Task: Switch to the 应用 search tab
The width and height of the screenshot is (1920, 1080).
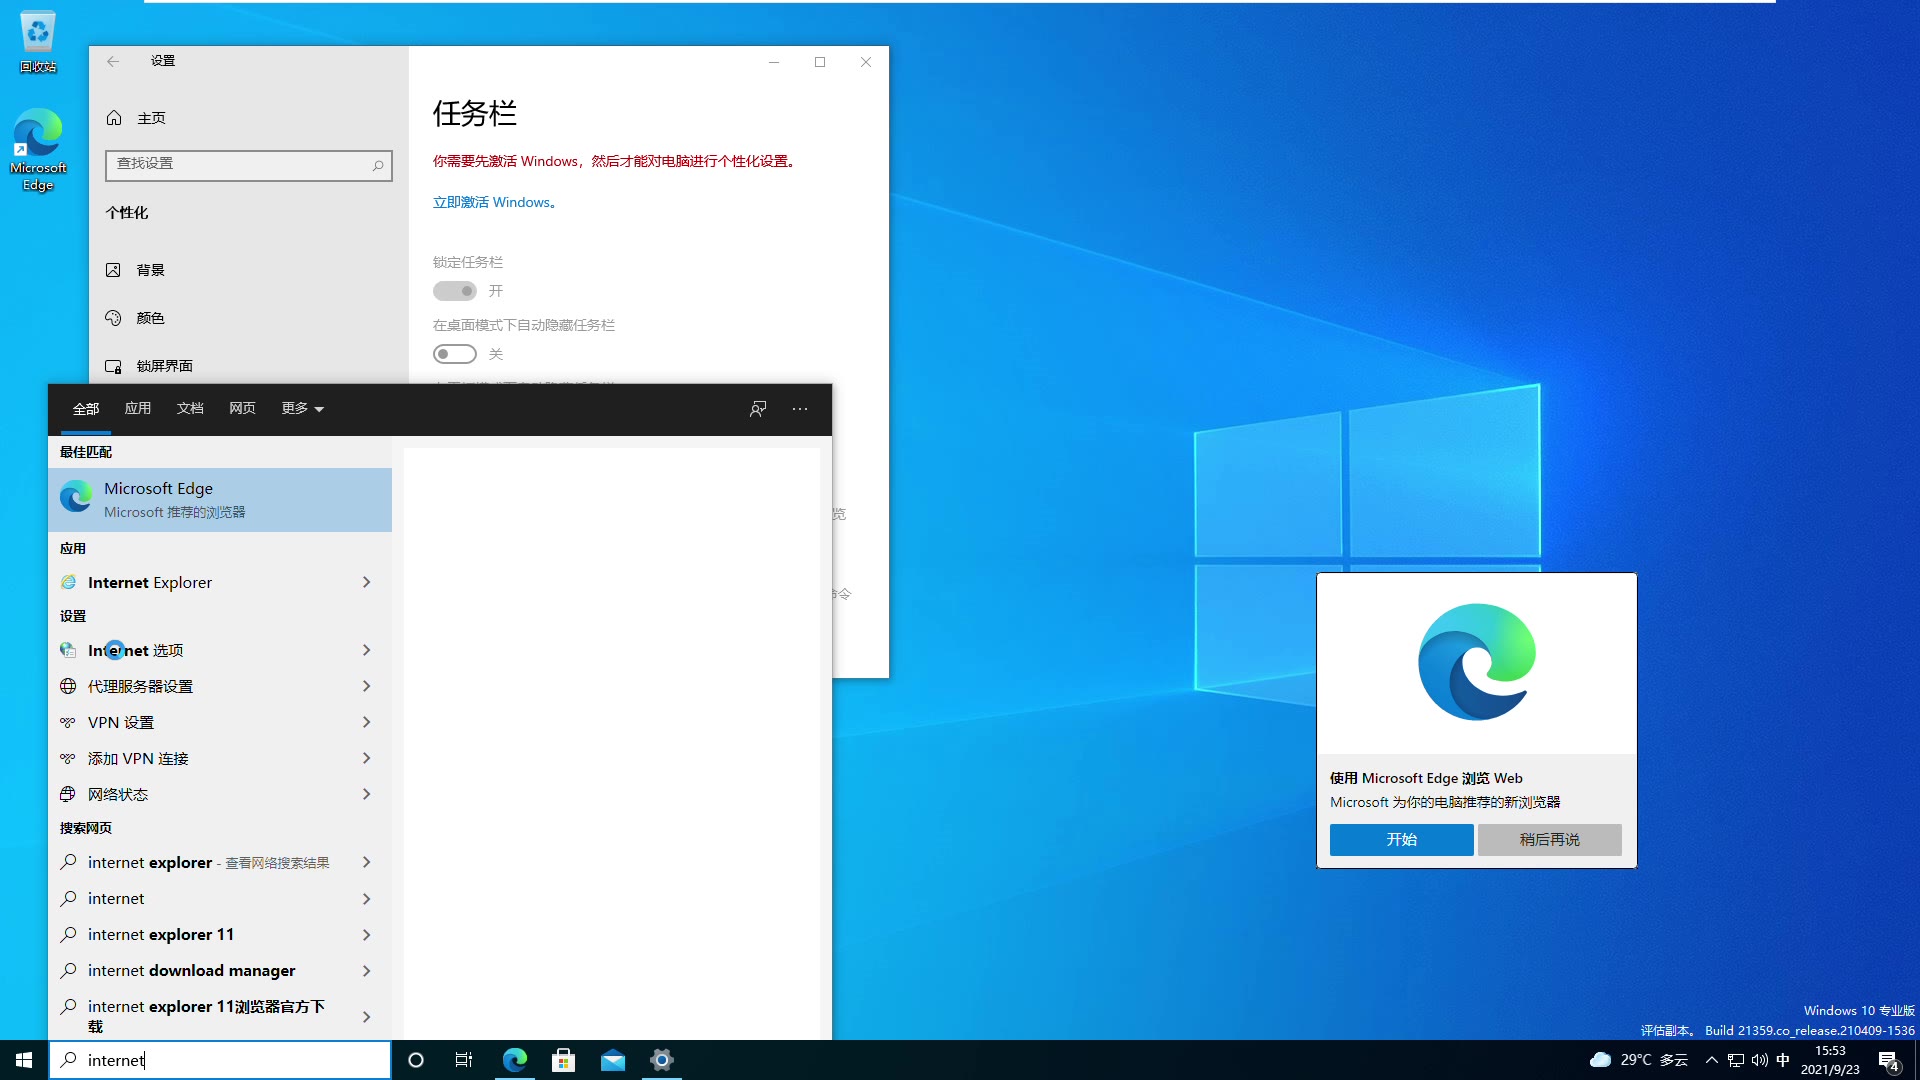Action: (138, 409)
